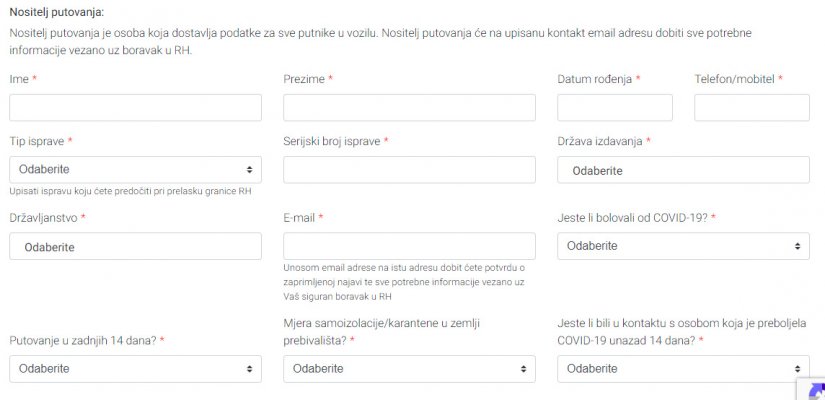Click the Prezime text field

(409, 108)
